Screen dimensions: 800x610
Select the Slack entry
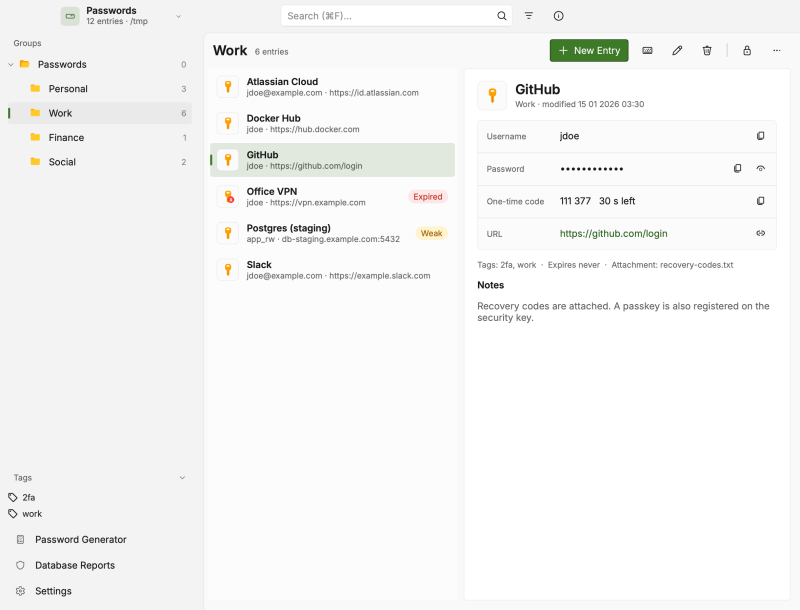[333, 270]
